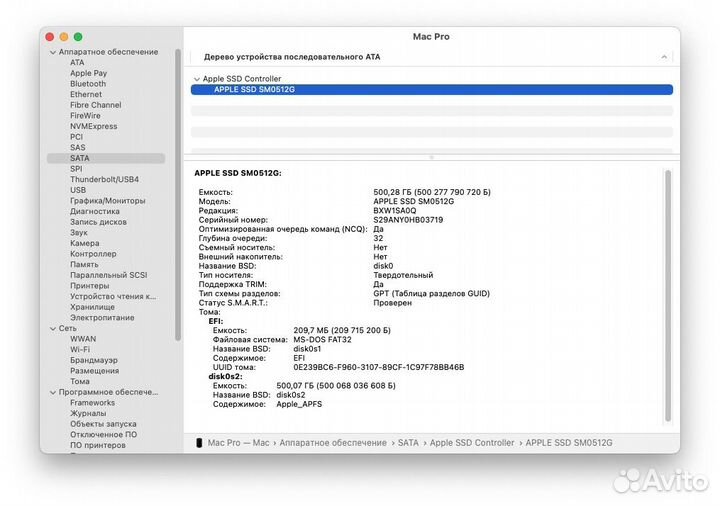Image resolution: width=720 pixels, height=506 pixels.
Task: Collapse the Apple SSD Controller tree node
Action: coord(197,79)
